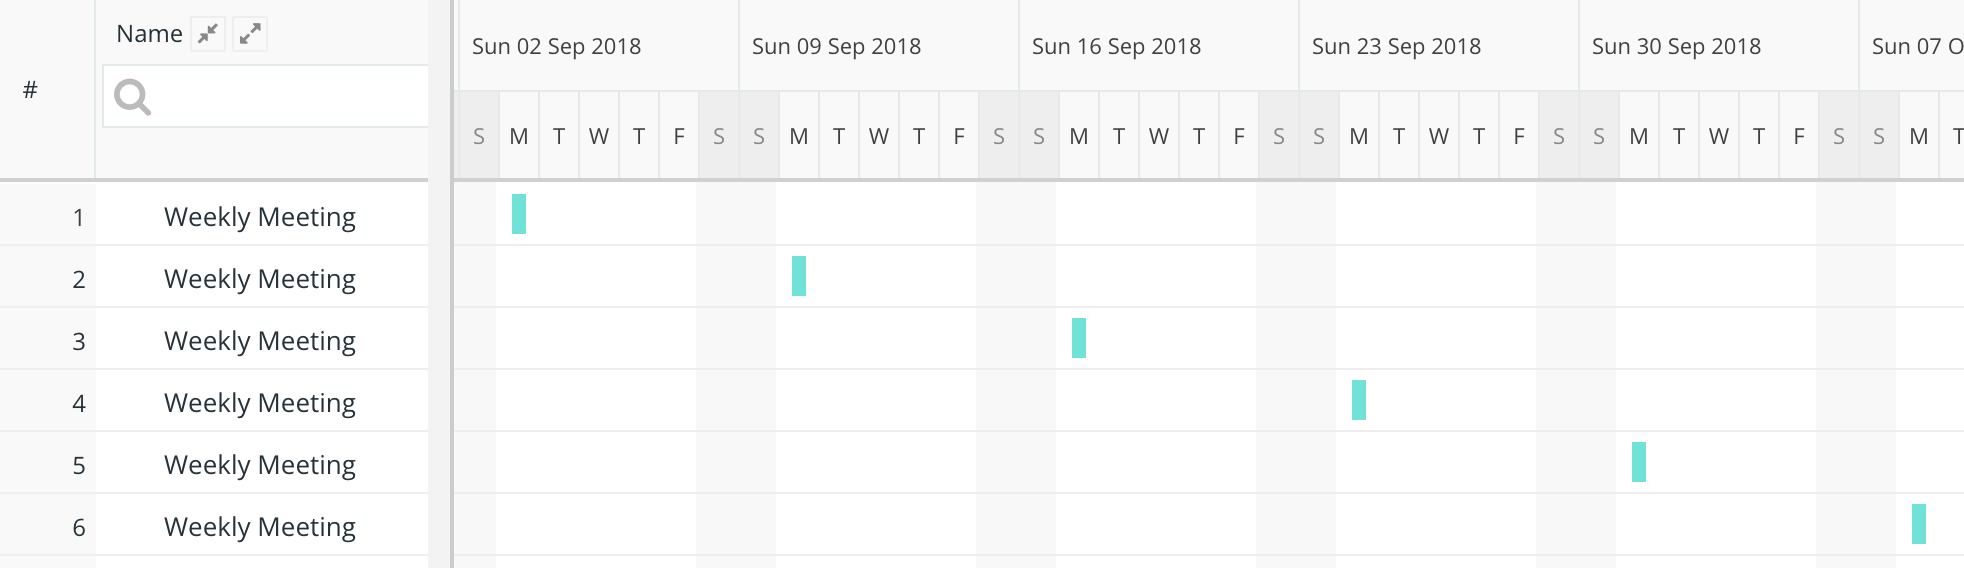Click the search magnifier icon

(x=132, y=97)
